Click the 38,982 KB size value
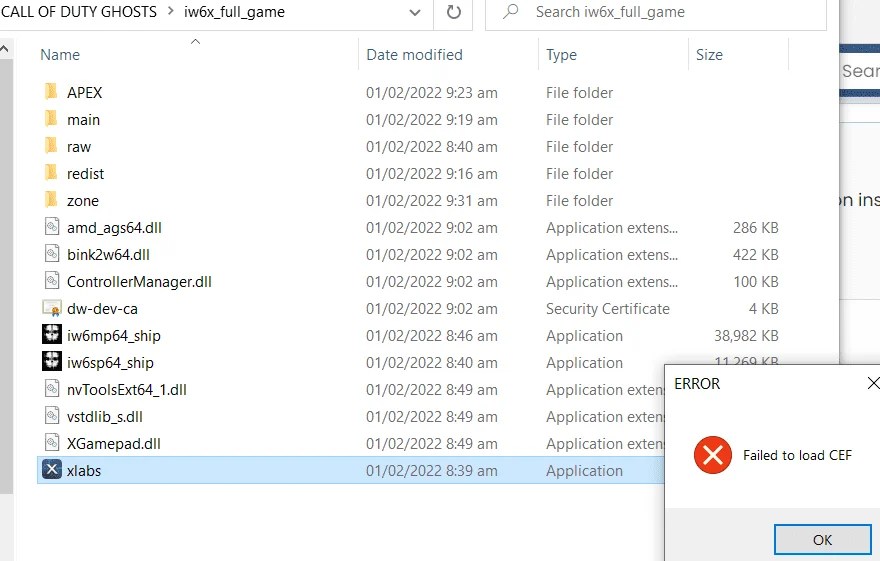The height and width of the screenshot is (561, 880). [x=746, y=335]
